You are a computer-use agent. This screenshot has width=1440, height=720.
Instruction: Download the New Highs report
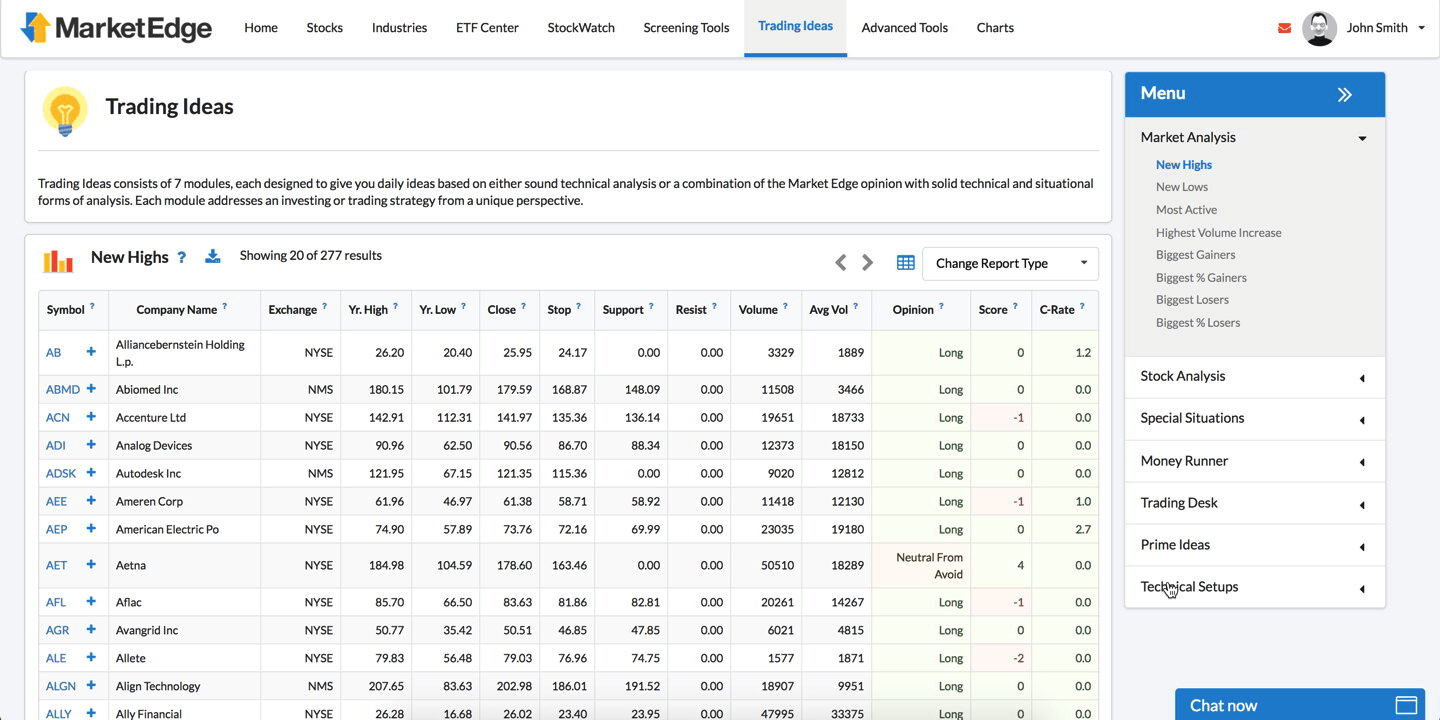212,256
